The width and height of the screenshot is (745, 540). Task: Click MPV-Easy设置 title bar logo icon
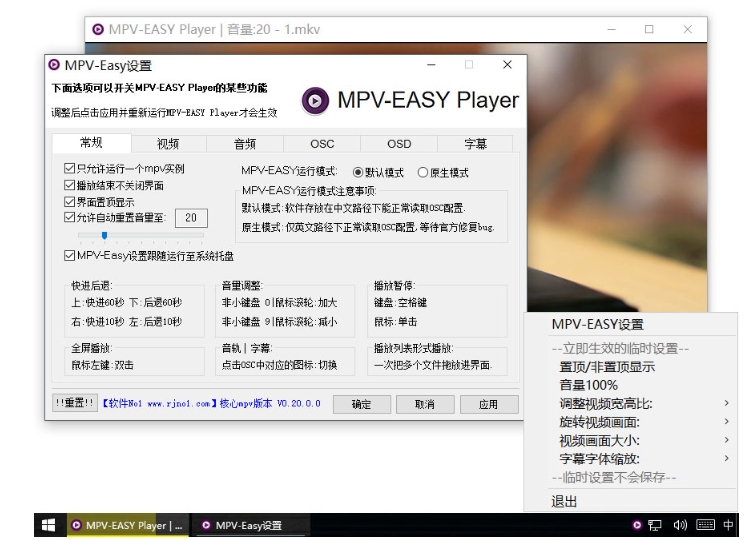[54, 65]
